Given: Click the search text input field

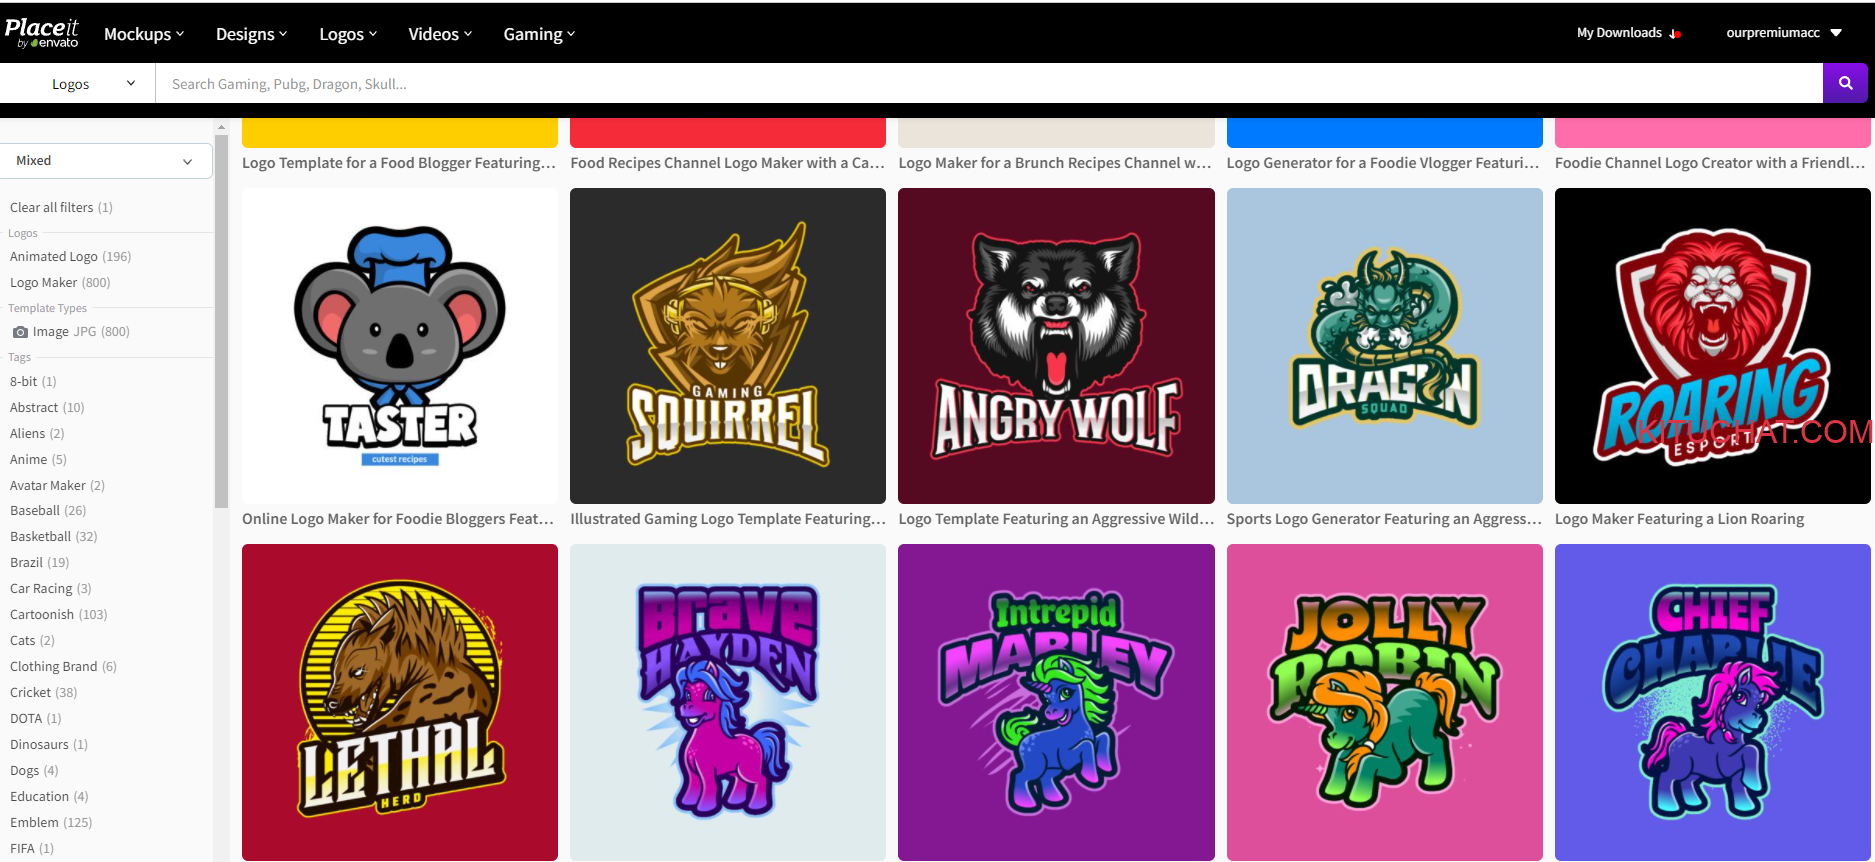Looking at the screenshot, I should (988, 84).
